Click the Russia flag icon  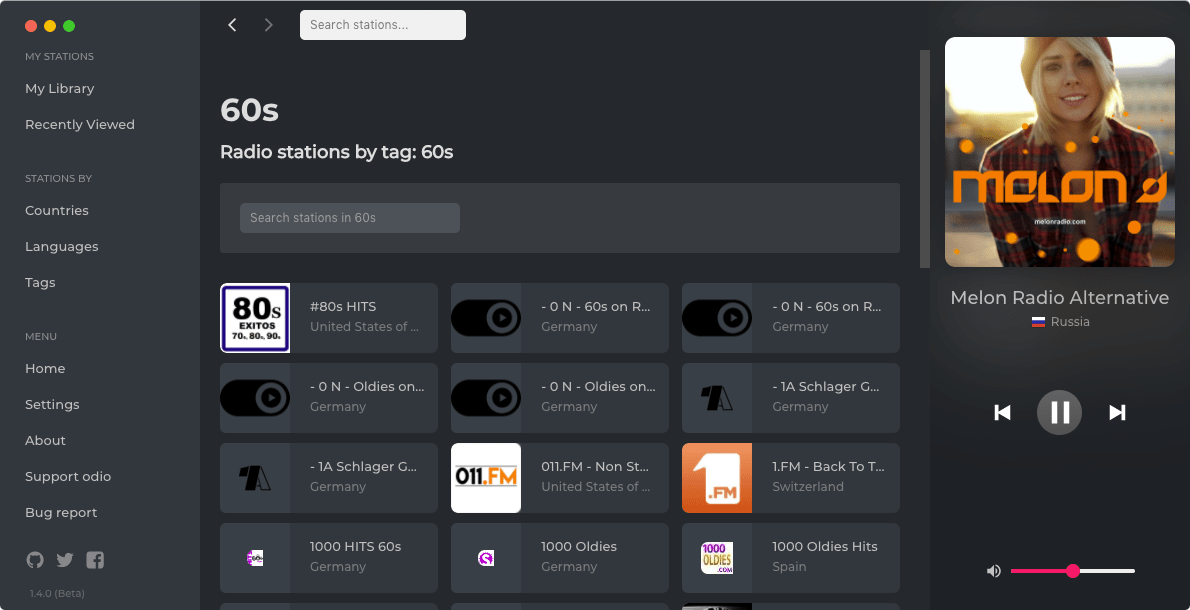coord(1038,322)
